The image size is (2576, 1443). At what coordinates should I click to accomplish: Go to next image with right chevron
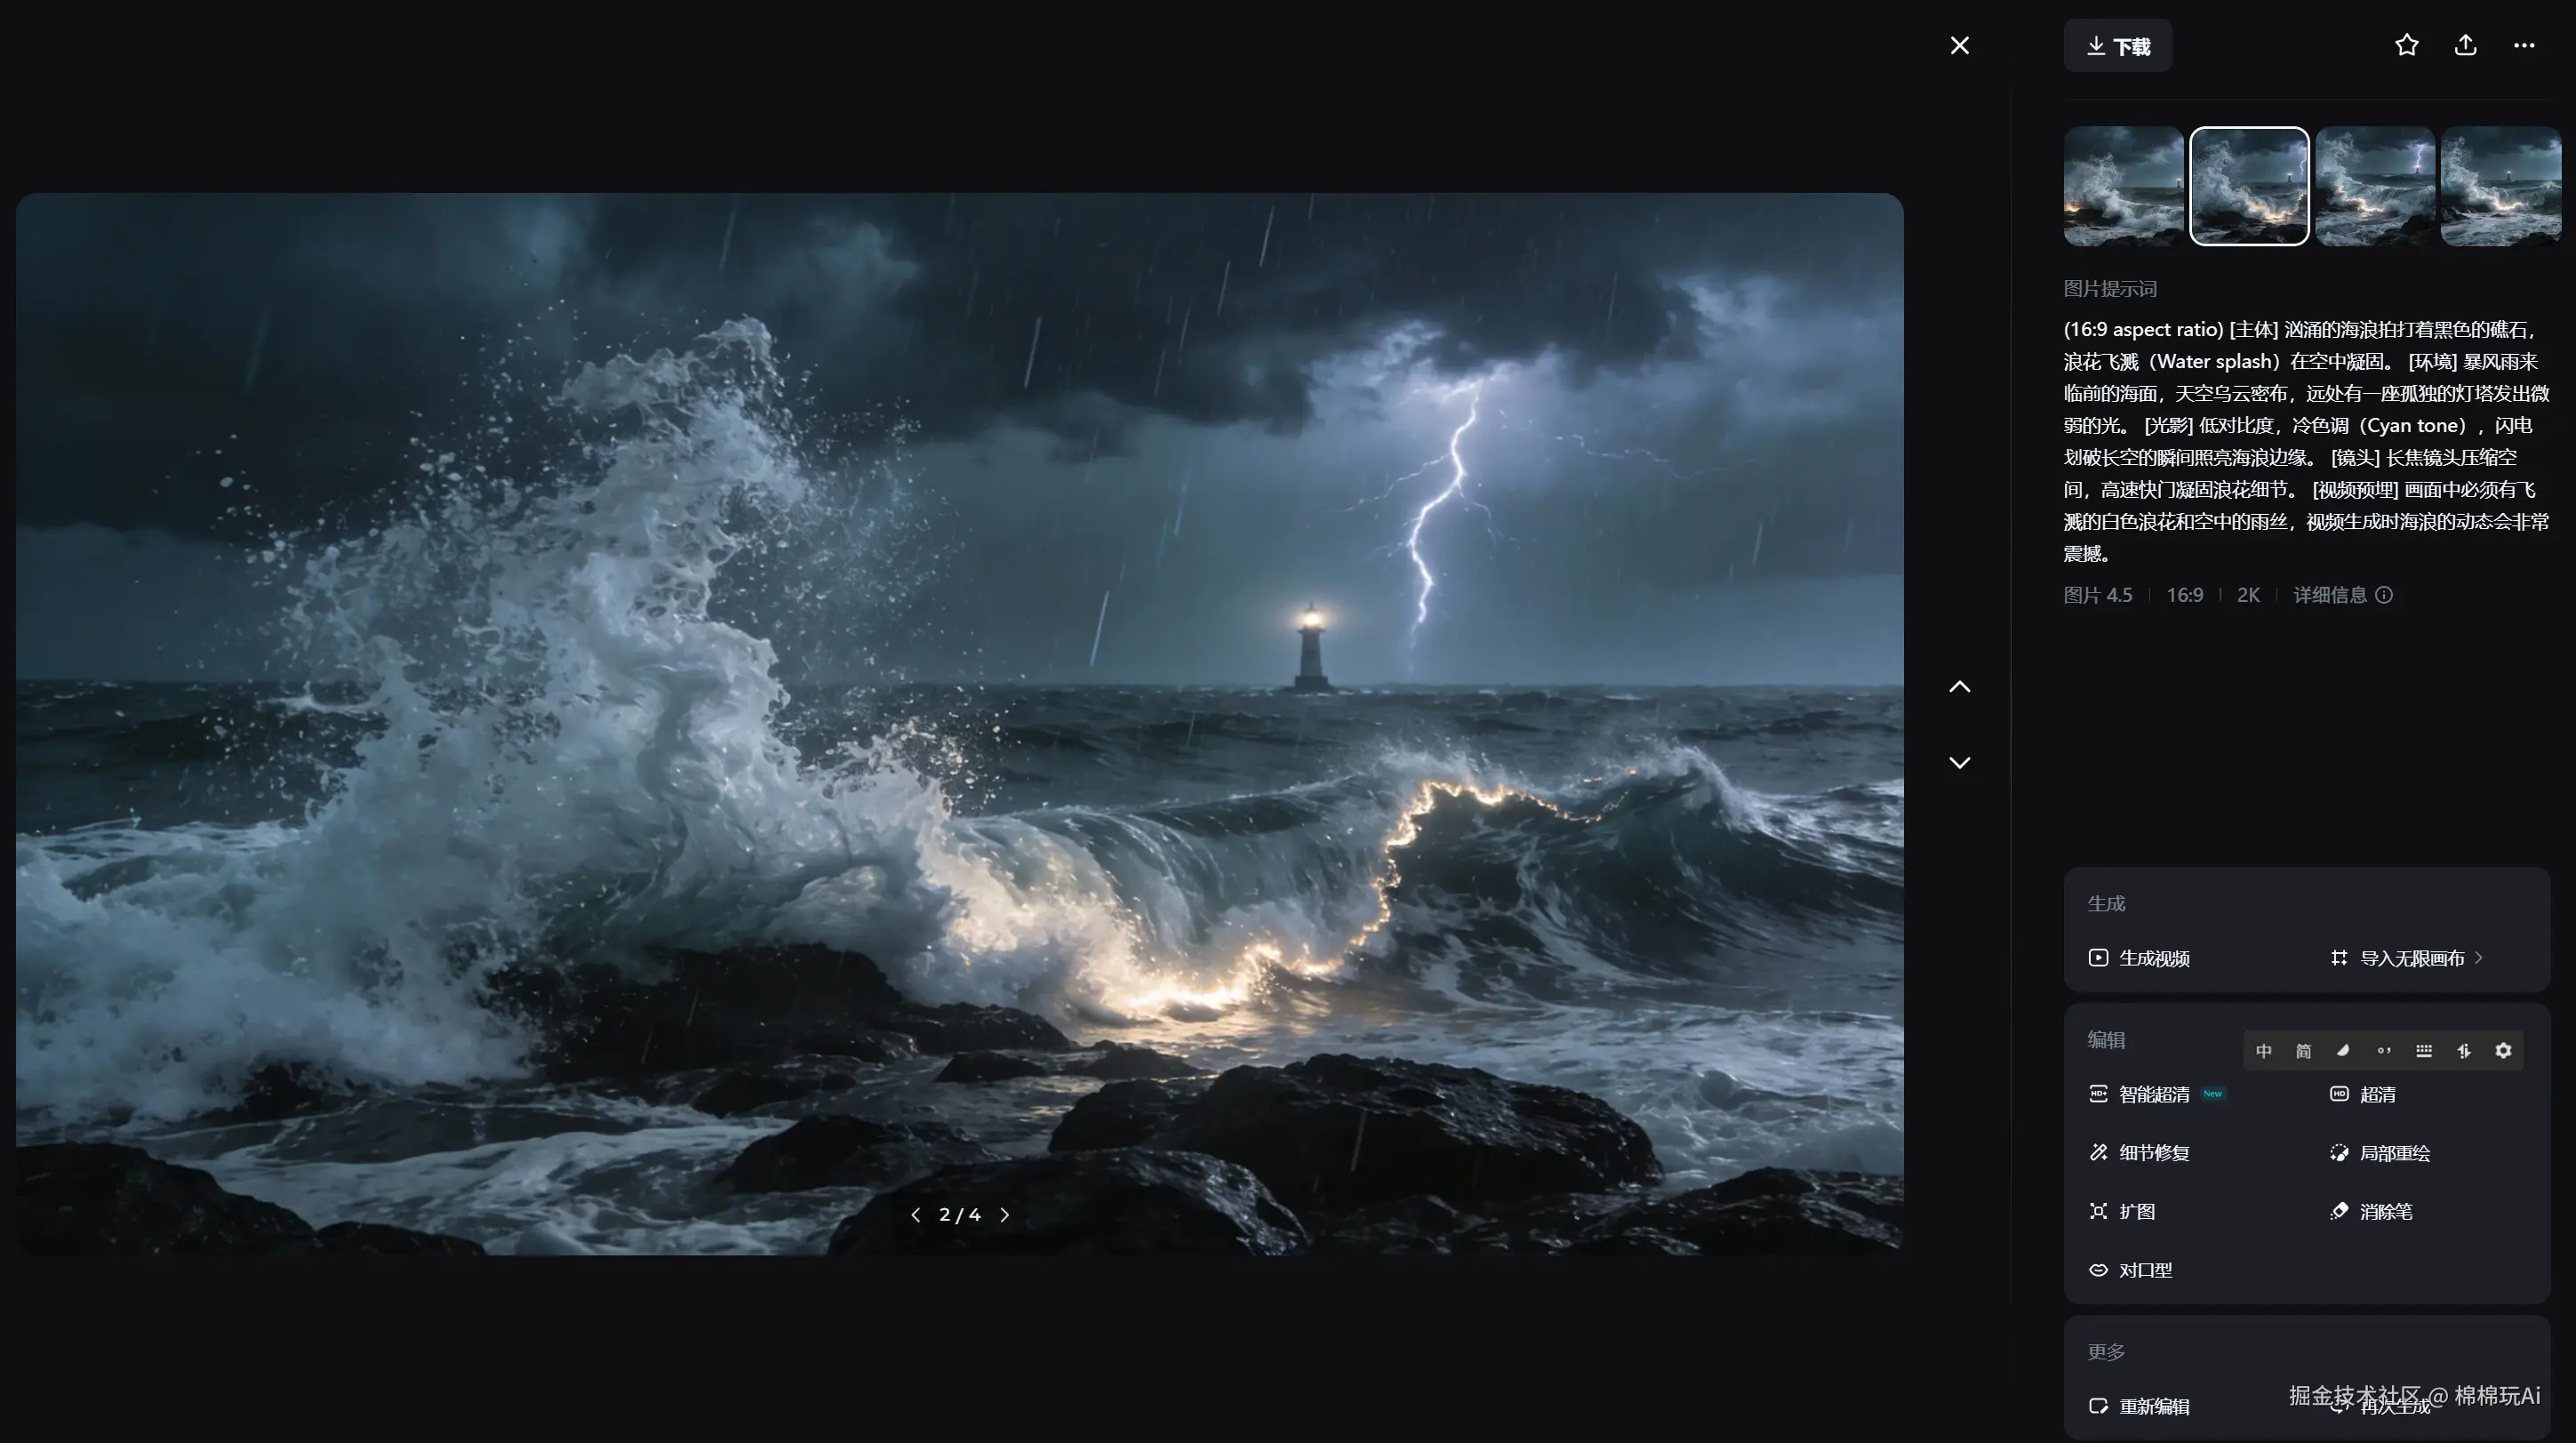(x=1005, y=1214)
